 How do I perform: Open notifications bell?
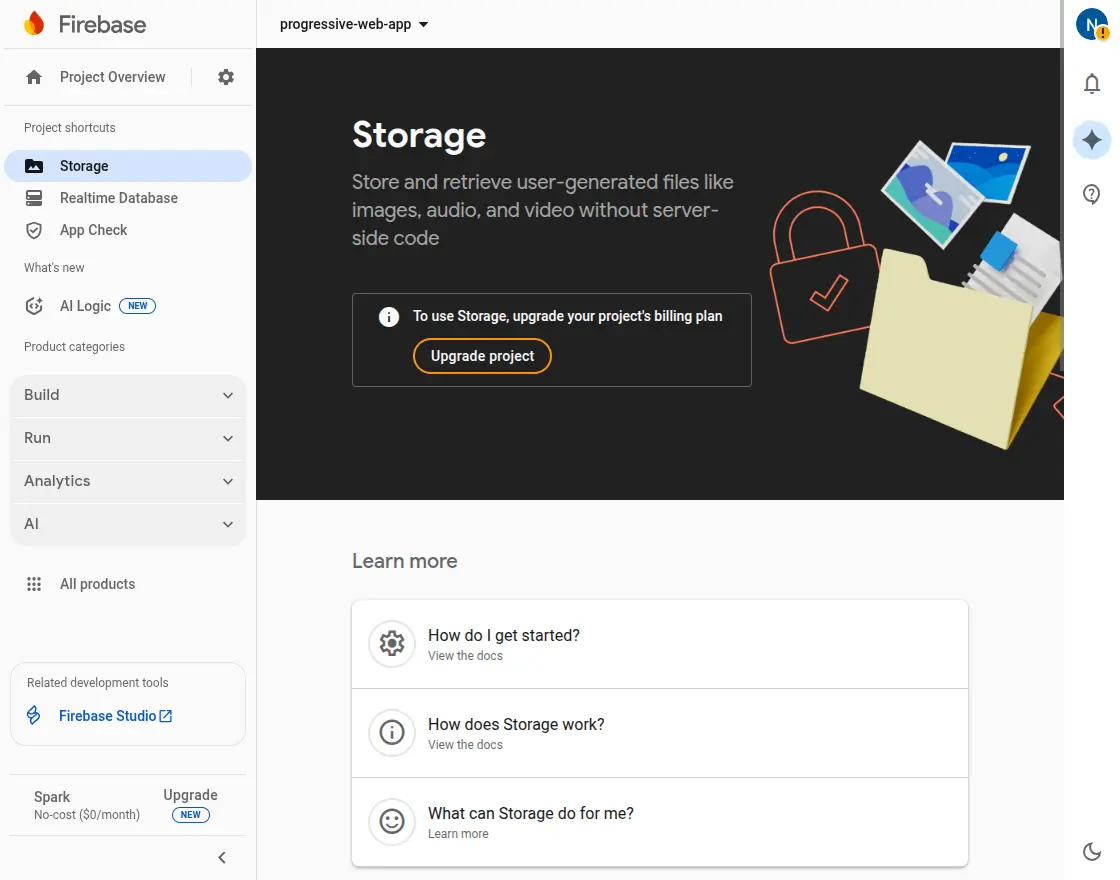(1091, 84)
